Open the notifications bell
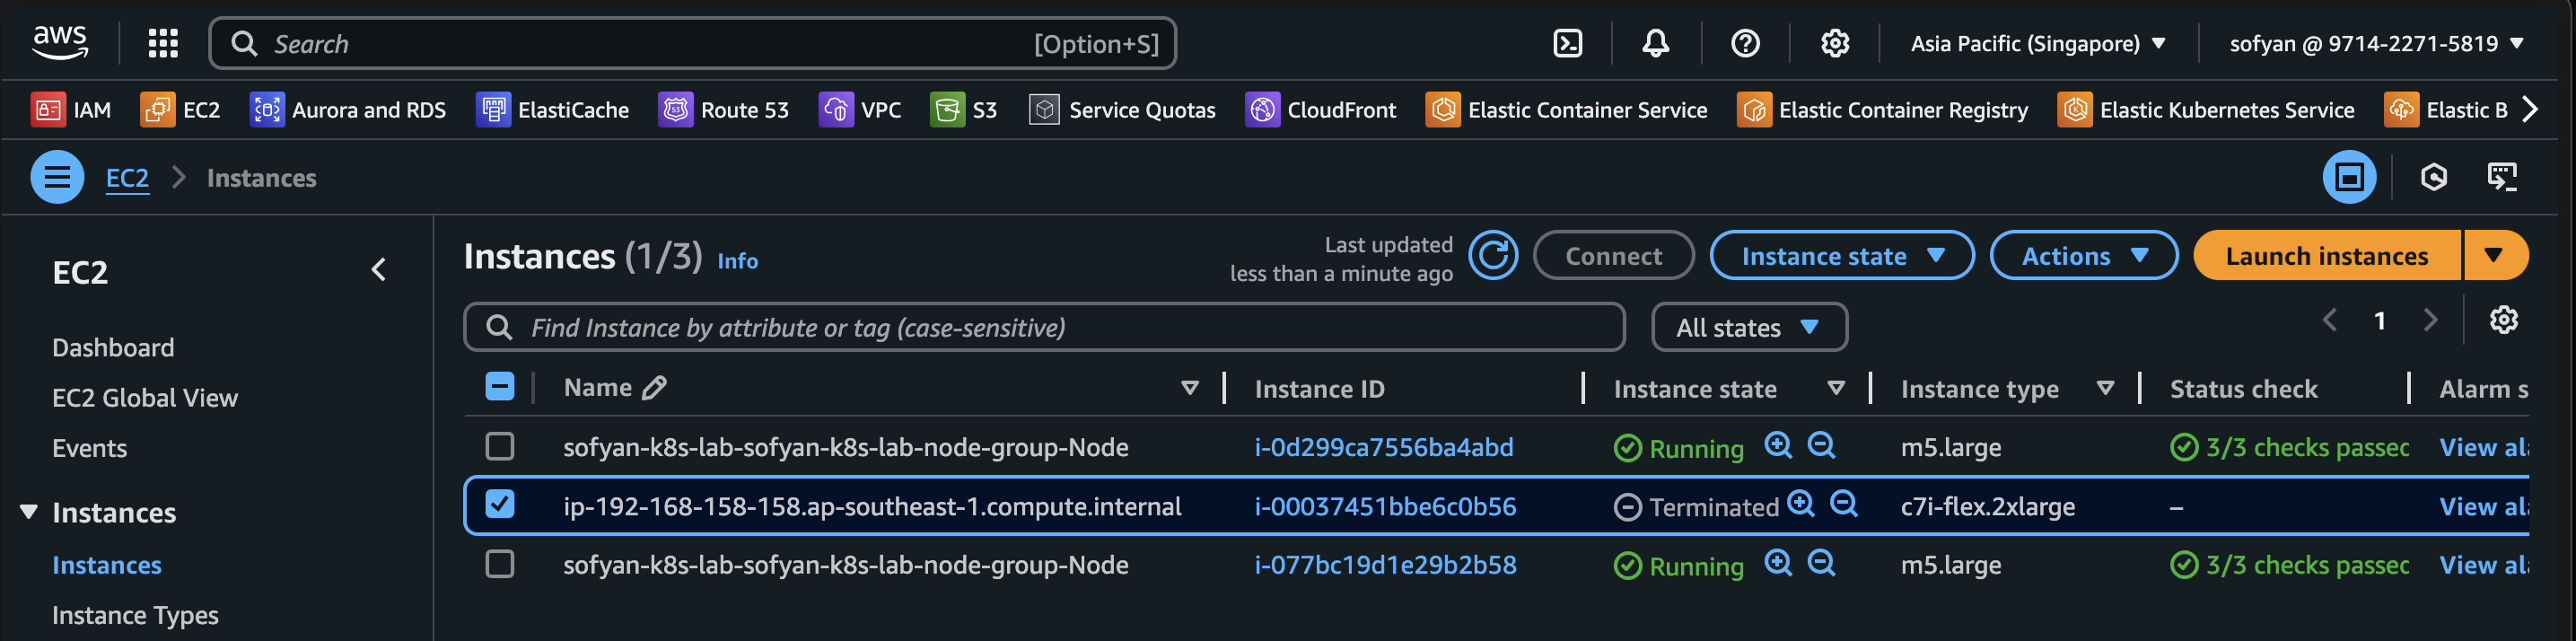 pos(1656,43)
